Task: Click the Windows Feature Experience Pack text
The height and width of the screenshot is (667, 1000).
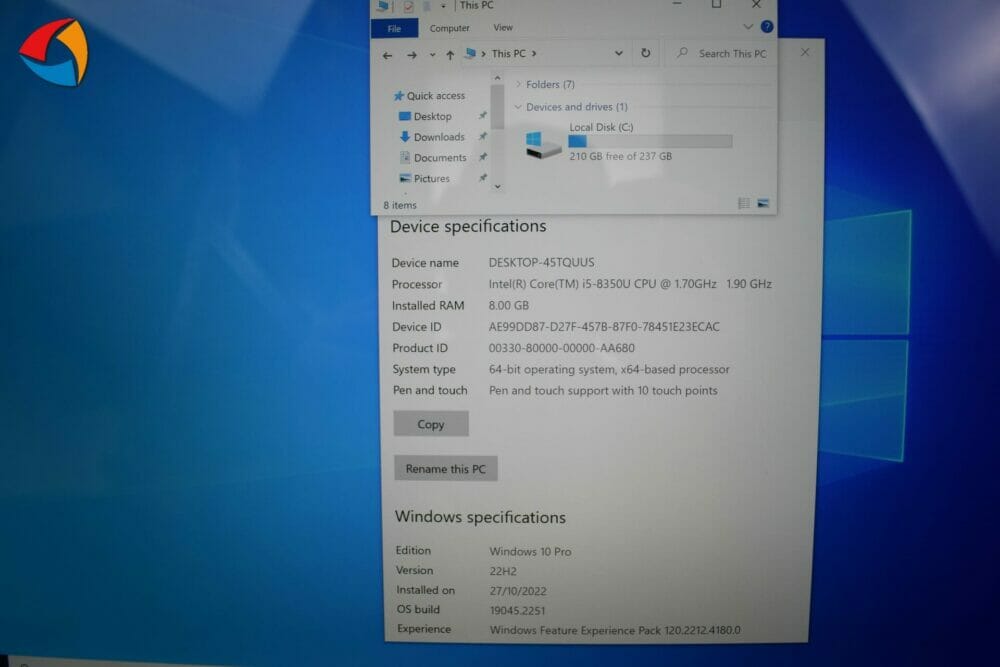Action: [x=615, y=631]
